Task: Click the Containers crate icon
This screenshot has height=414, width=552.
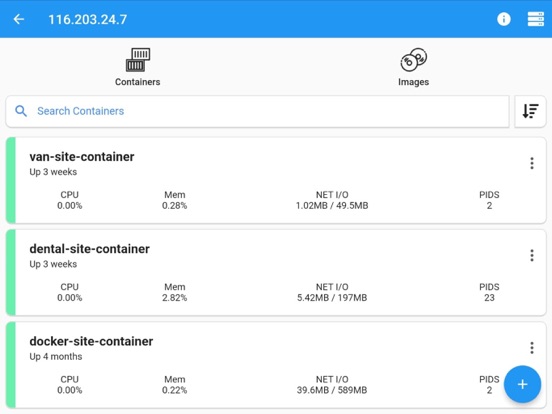Action: [138, 59]
